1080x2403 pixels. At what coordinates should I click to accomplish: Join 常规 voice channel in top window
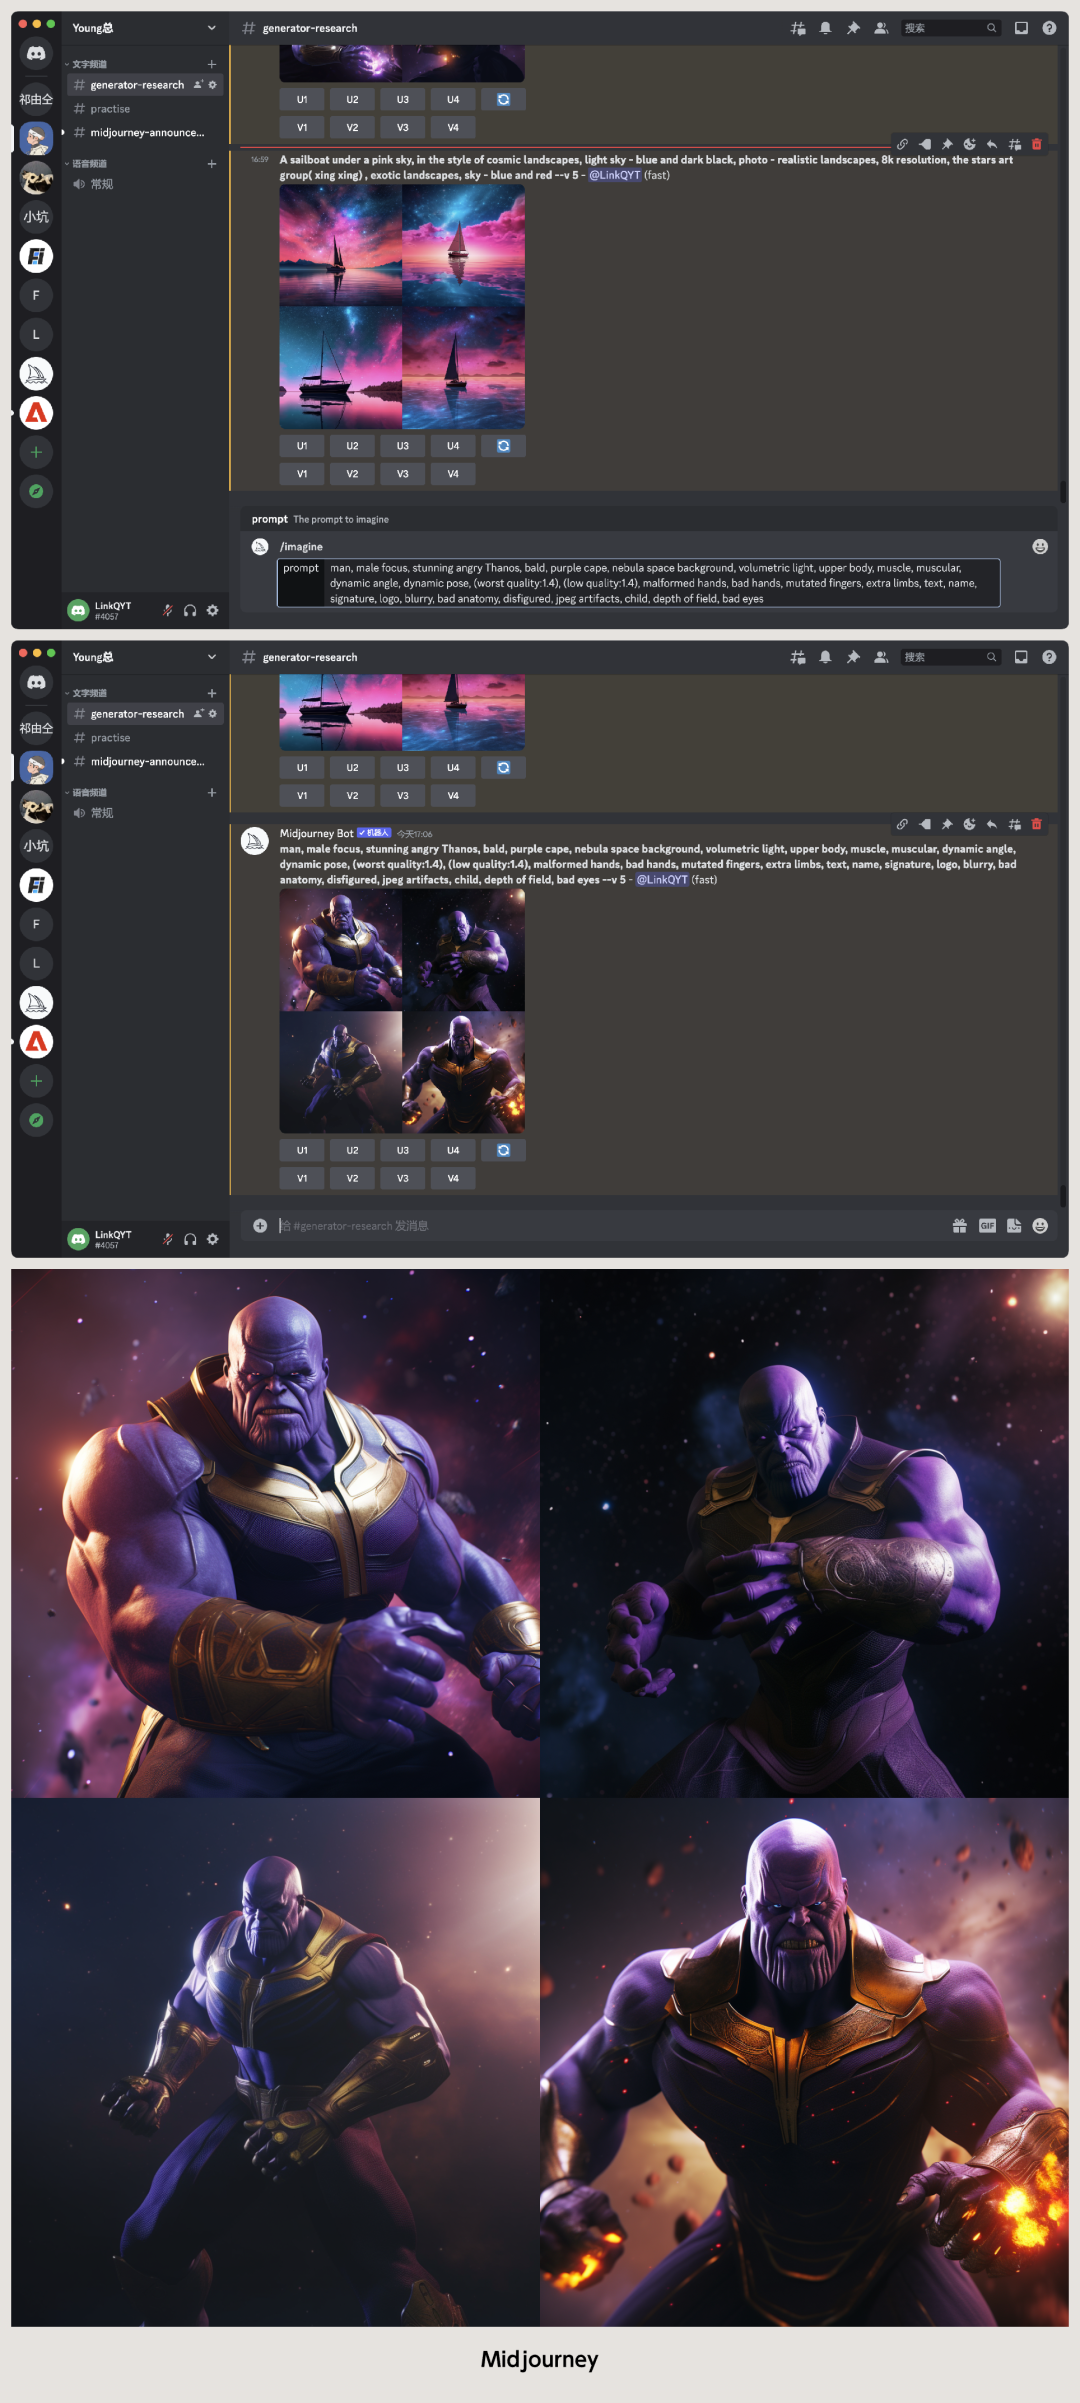tap(144, 184)
